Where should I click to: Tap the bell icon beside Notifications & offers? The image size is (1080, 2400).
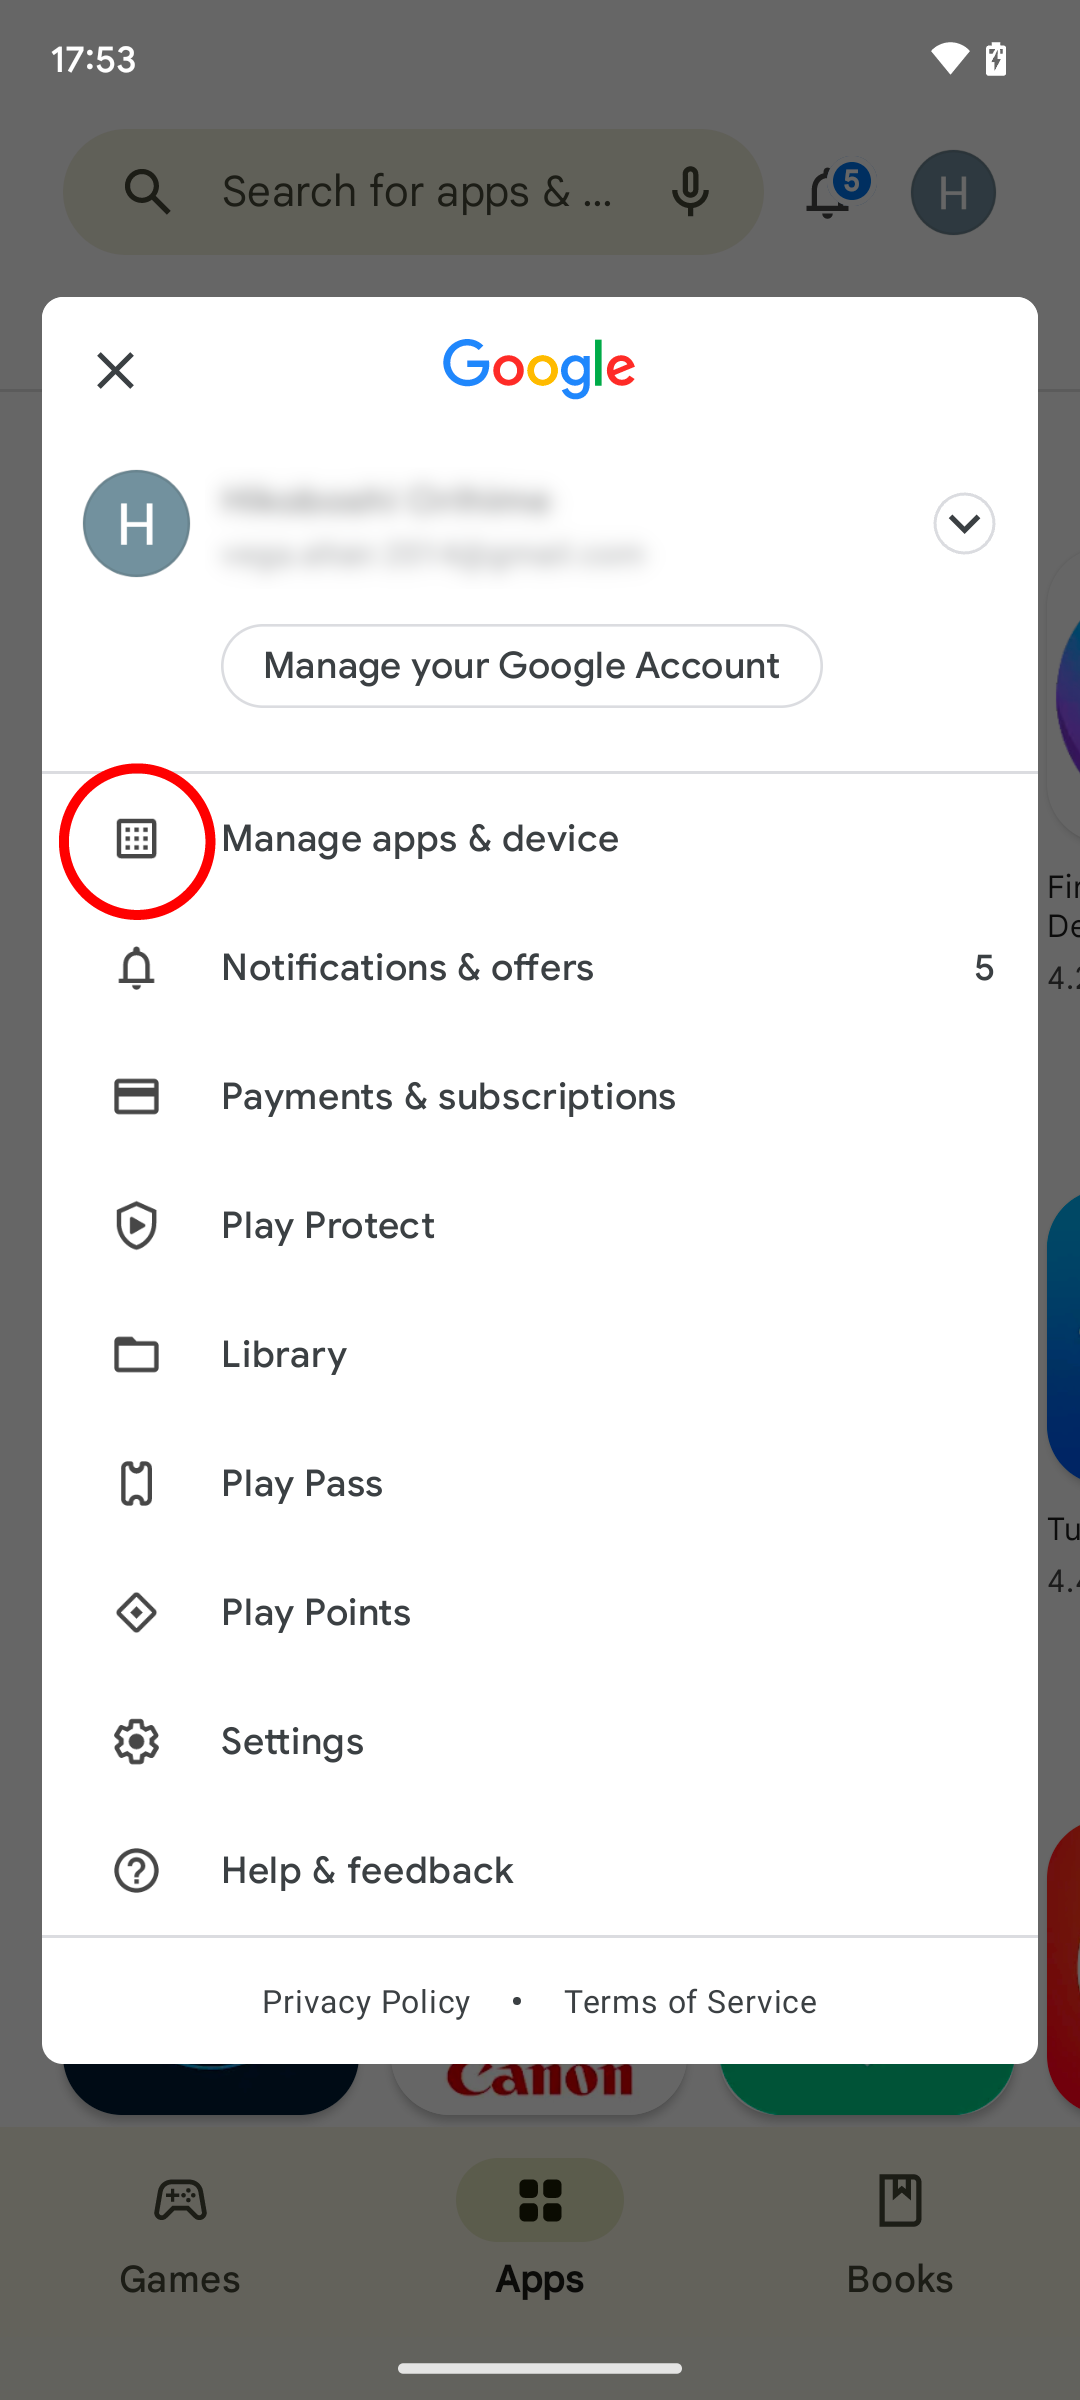(x=136, y=968)
